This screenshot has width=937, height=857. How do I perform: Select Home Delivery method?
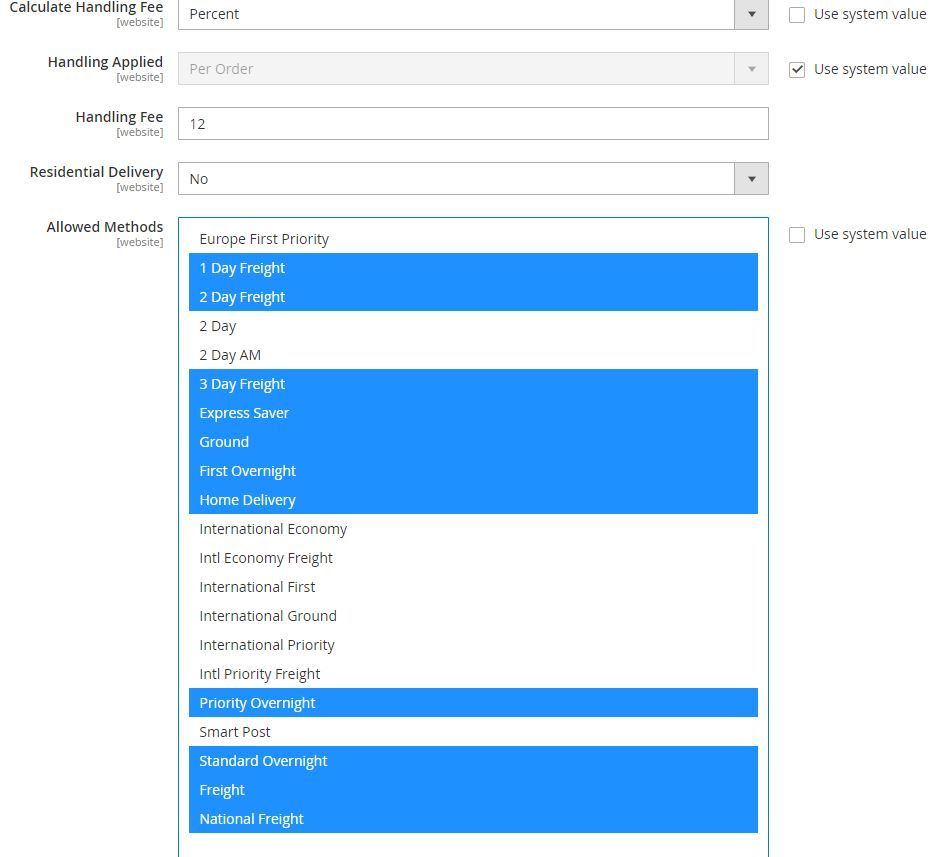pos(247,500)
